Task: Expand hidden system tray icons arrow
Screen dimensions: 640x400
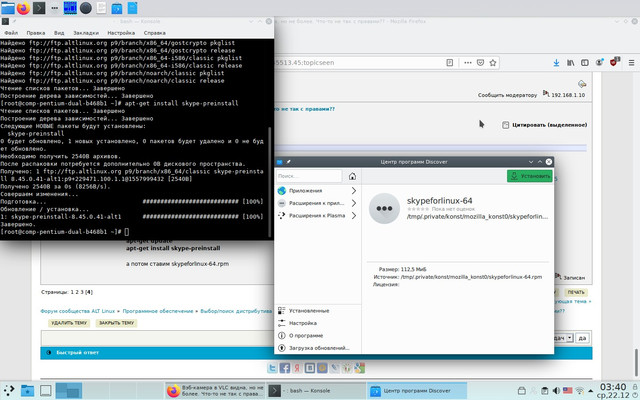Action: pyautogui.click(x=590, y=391)
